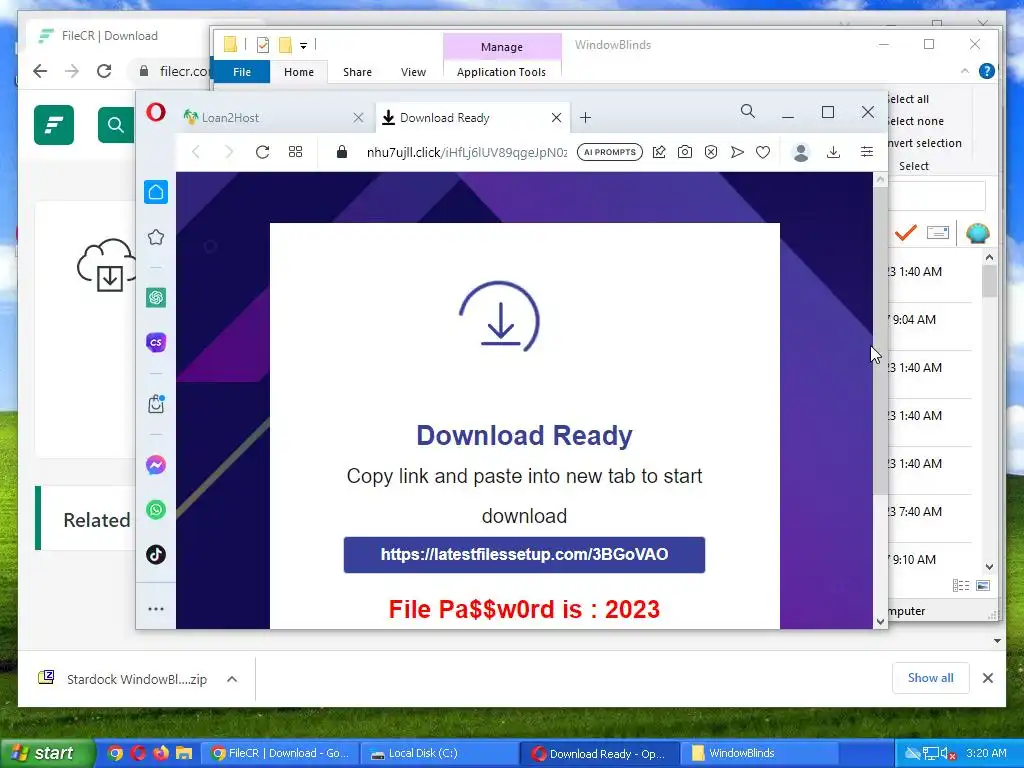Screen dimensions: 1024x768
Task: Reload the Download Ready page in Opera
Action: click(262, 152)
